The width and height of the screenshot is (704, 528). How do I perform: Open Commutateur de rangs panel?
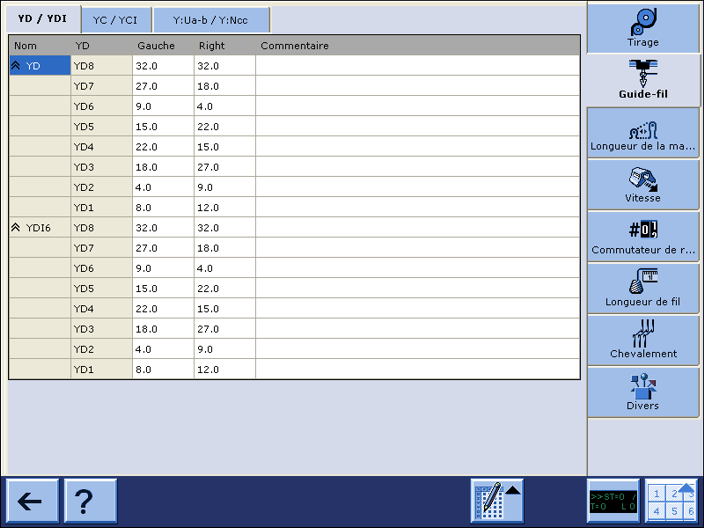coord(642,236)
